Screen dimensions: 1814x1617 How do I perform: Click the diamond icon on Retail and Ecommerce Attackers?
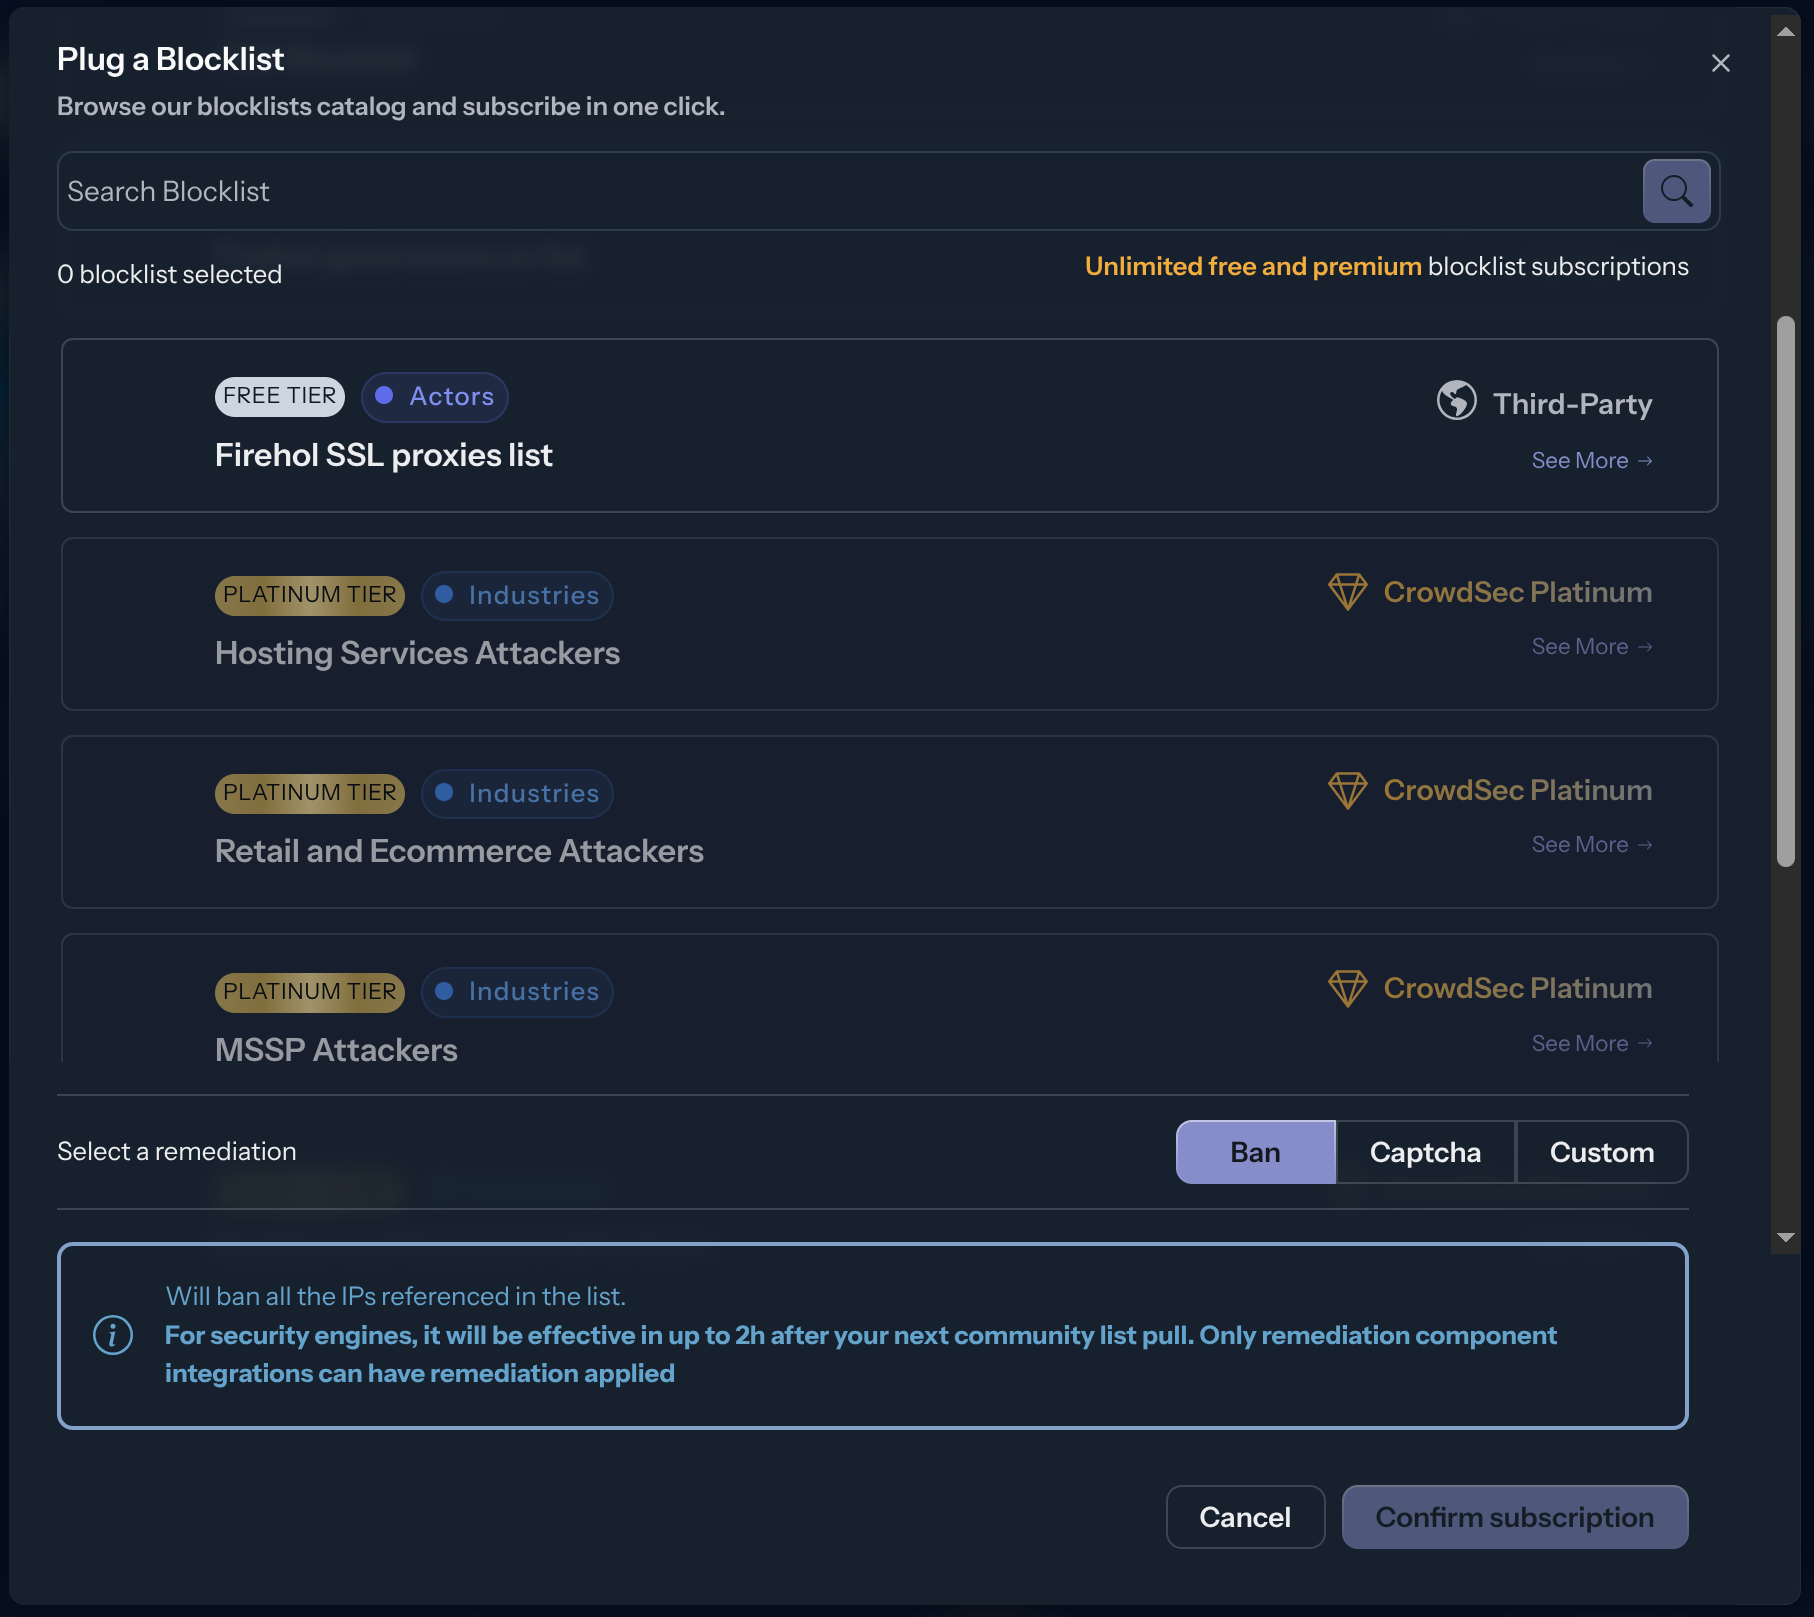tap(1347, 790)
